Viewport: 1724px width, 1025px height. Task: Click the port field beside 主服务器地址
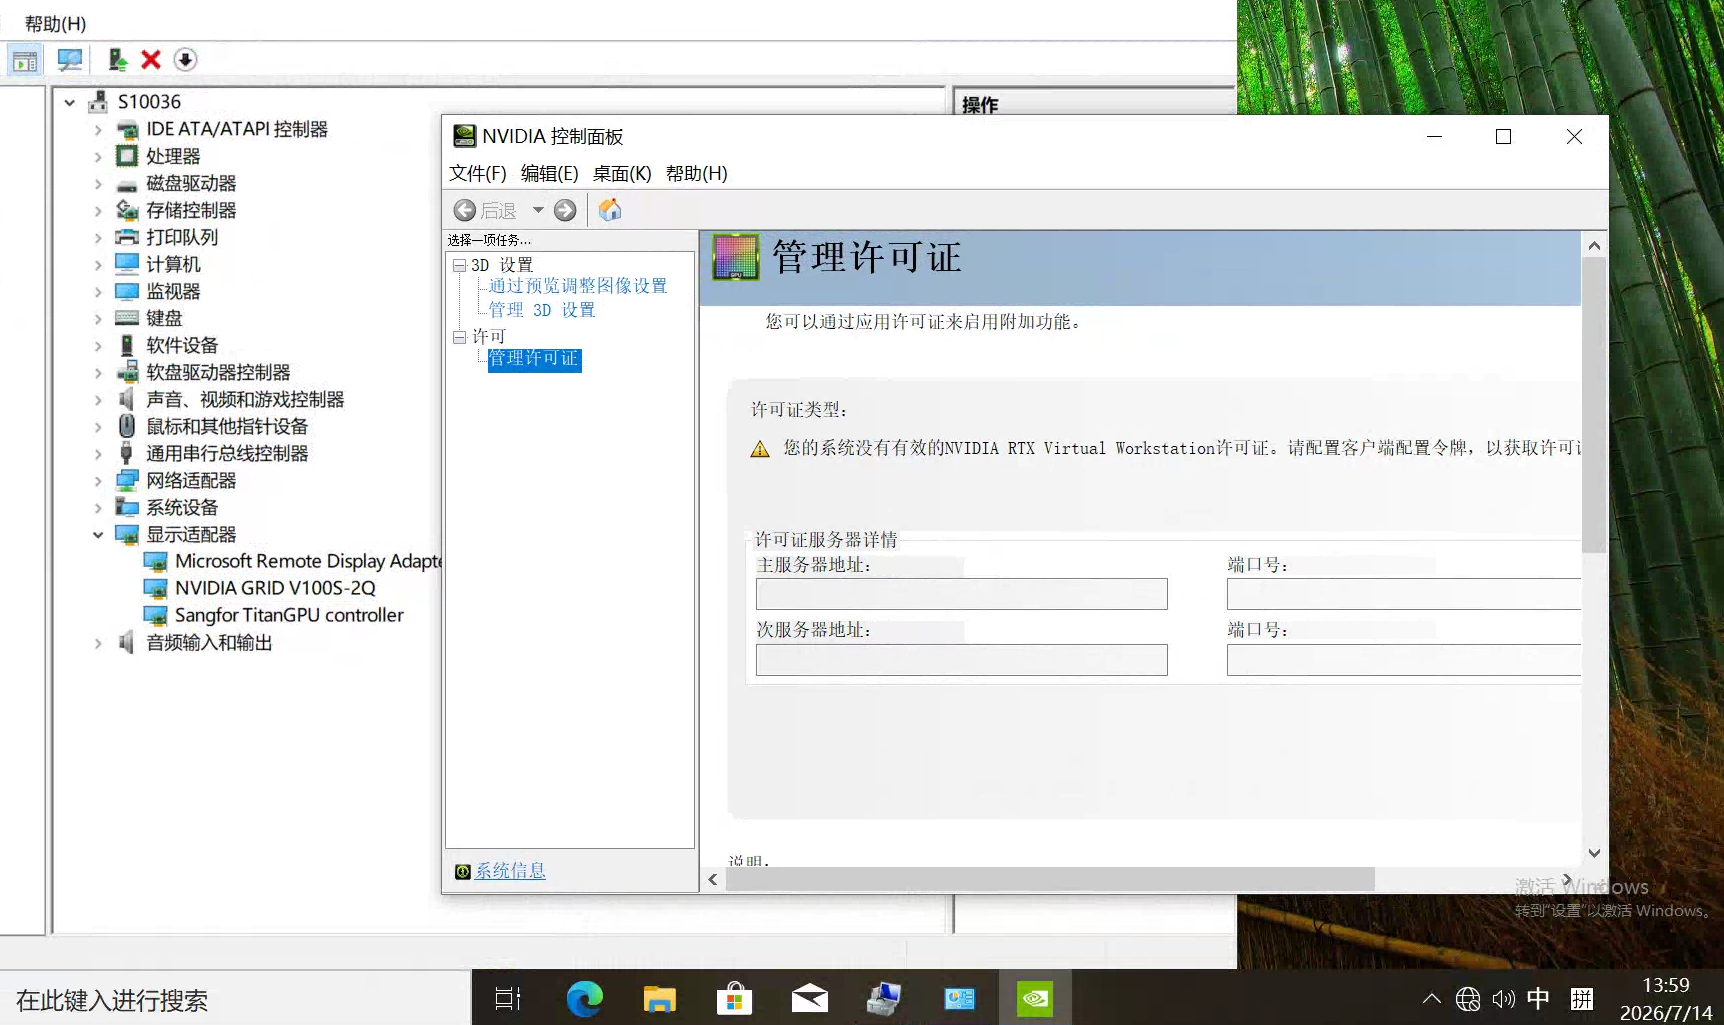1404,594
